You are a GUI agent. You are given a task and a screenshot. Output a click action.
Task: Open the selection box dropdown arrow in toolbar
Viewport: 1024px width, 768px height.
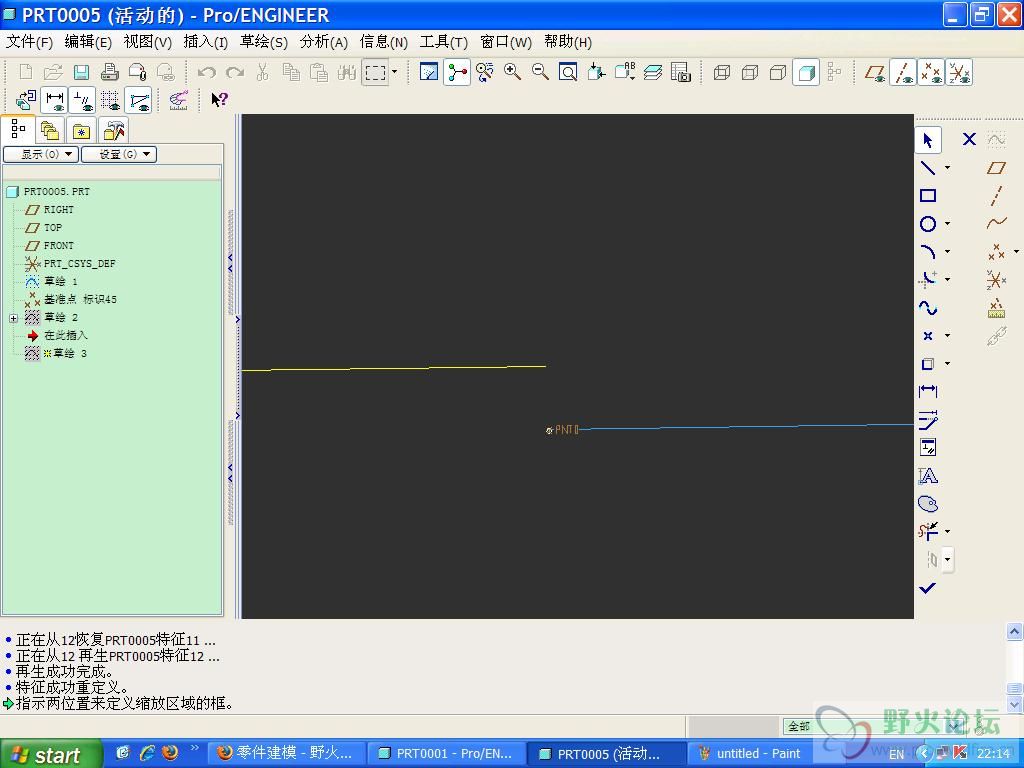click(x=394, y=72)
